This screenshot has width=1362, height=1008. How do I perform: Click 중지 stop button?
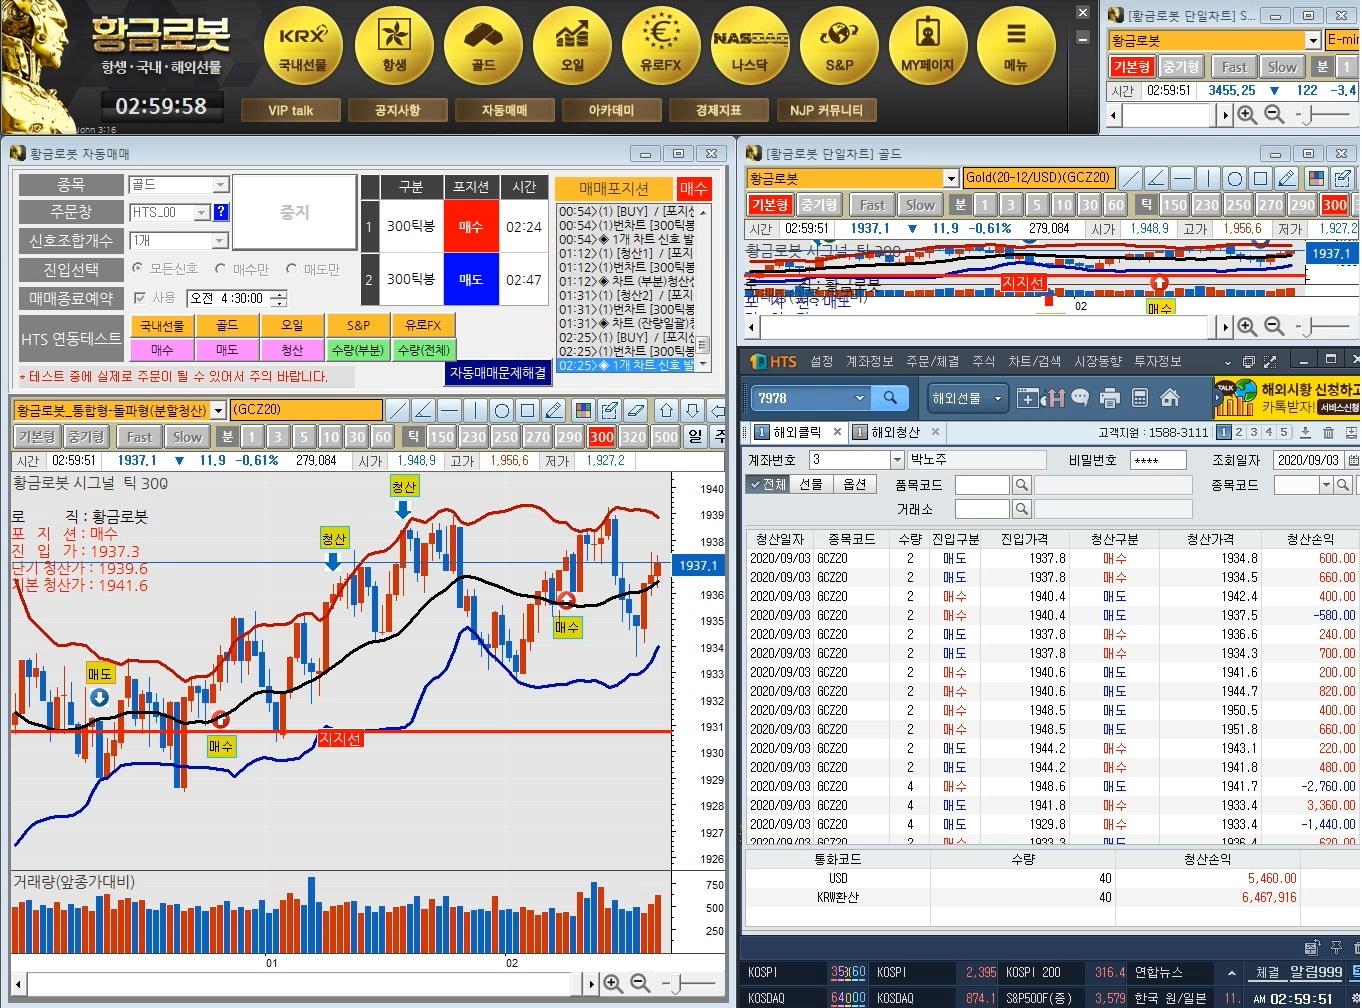(x=294, y=213)
